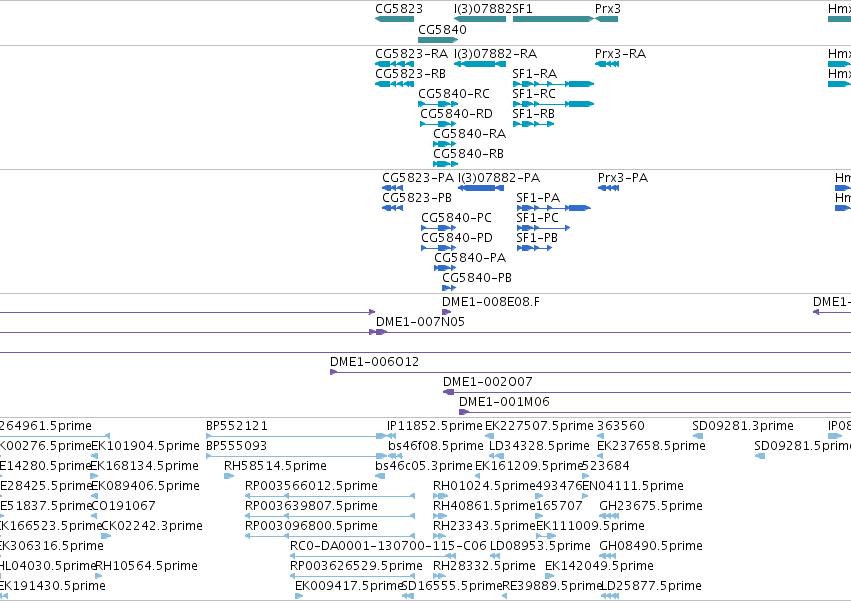The width and height of the screenshot is (851, 601).
Task: Open EST BP555093
Action: coord(296,456)
